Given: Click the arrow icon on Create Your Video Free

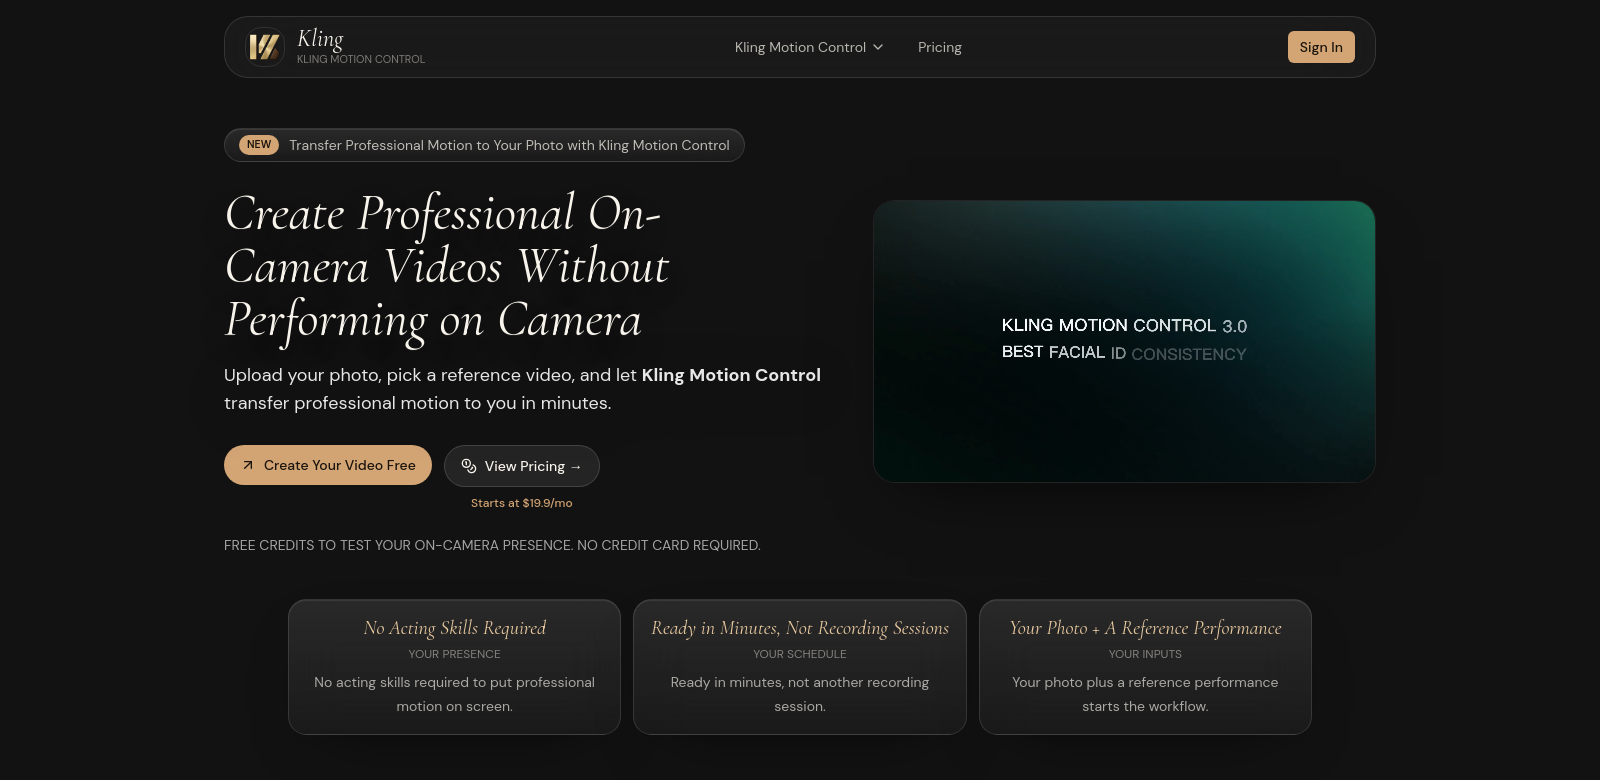Looking at the screenshot, I should pyautogui.click(x=248, y=465).
